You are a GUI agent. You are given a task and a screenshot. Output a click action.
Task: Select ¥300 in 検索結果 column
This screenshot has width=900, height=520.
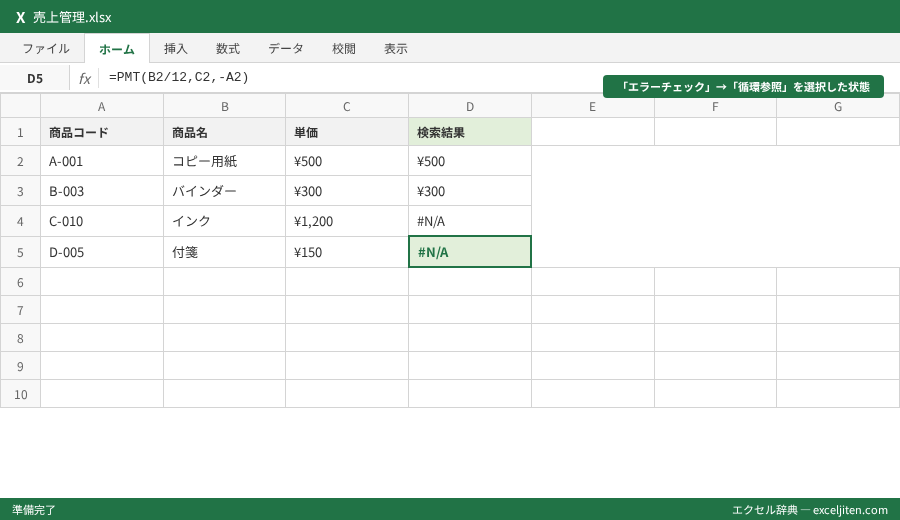470,191
